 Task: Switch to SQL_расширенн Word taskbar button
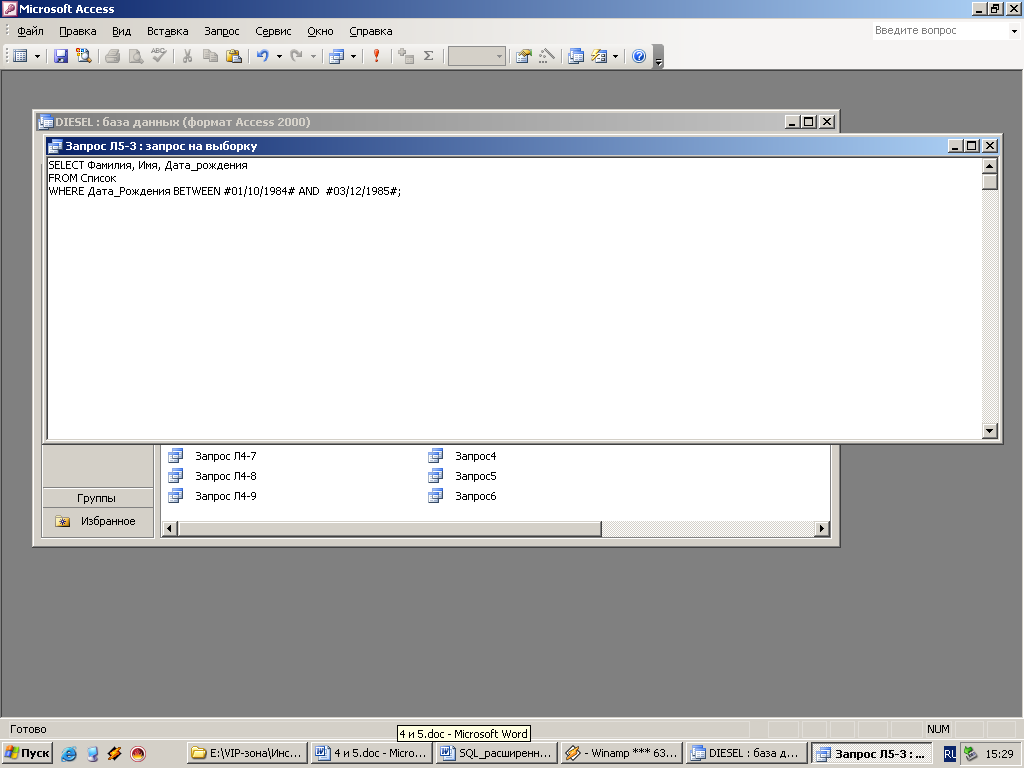497,753
